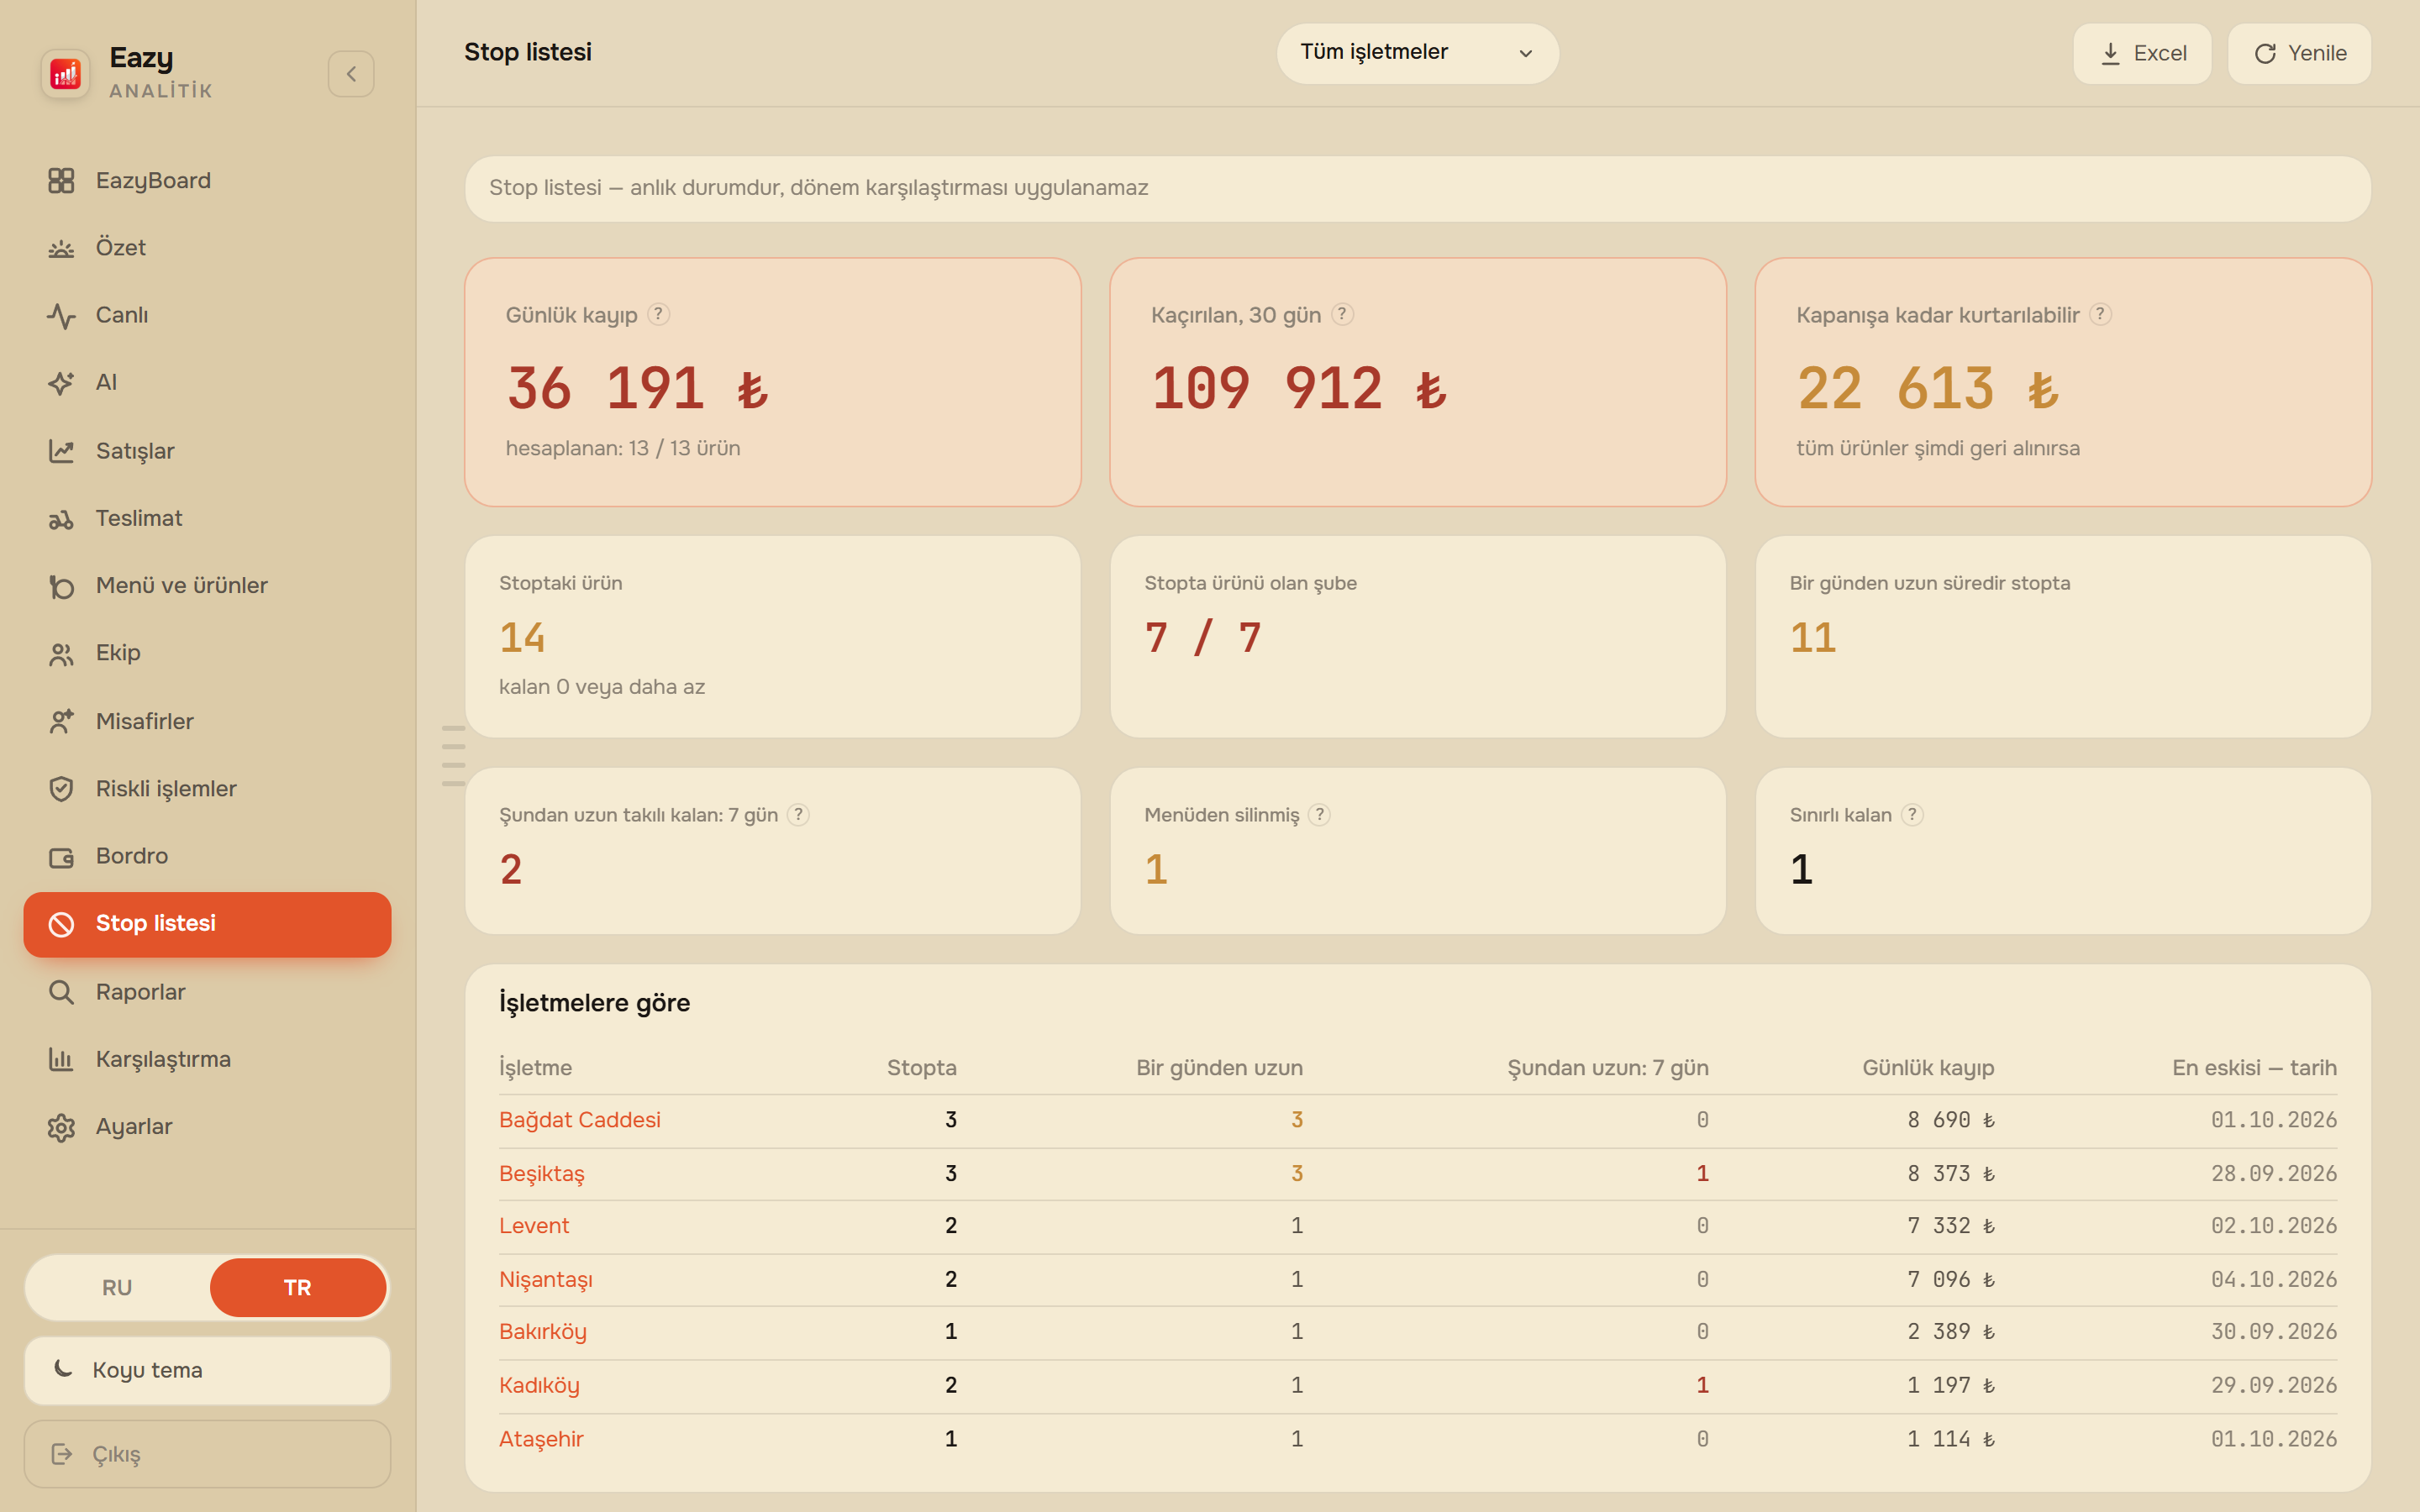Show help for Menüden silinmiş

pos(1319,814)
